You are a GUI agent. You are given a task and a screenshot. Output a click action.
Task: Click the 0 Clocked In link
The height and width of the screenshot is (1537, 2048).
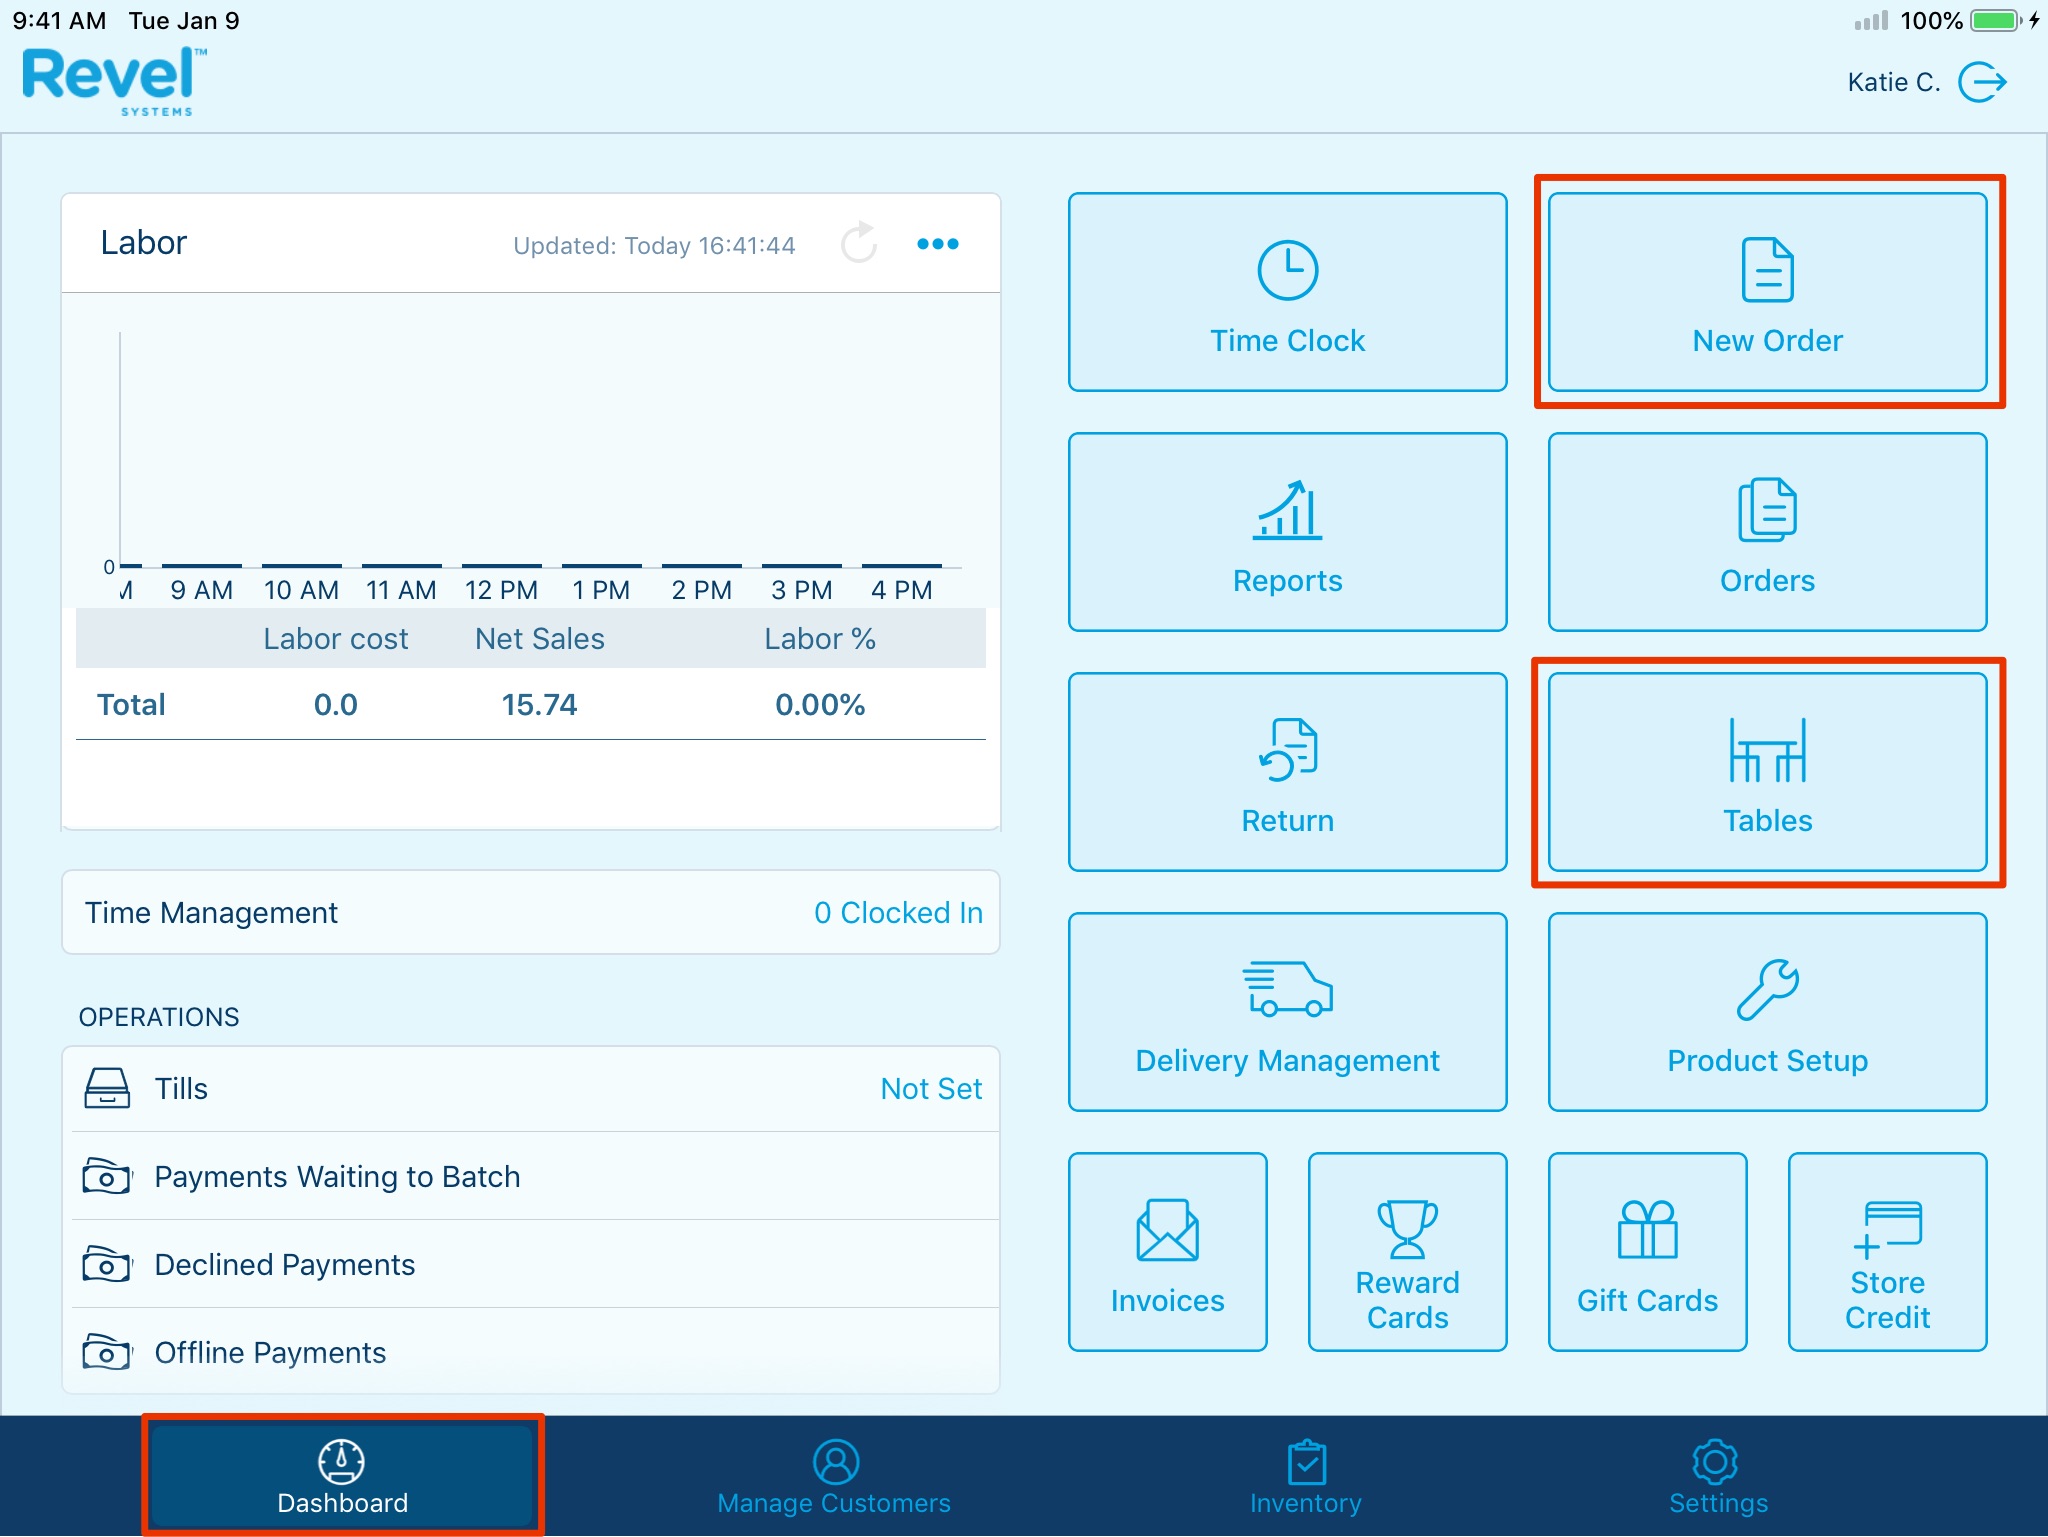tap(897, 913)
